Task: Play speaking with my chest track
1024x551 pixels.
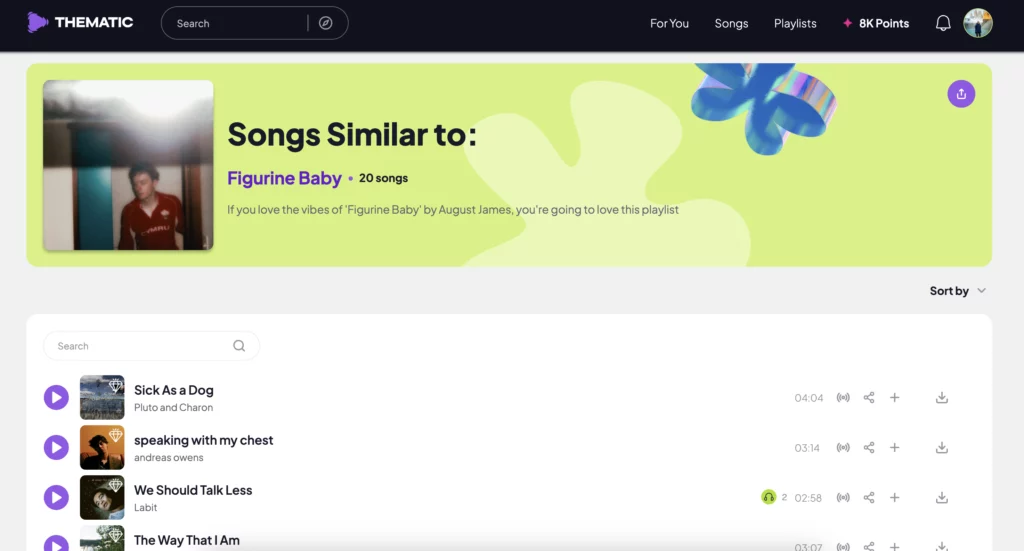Action: tap(56, 448)
